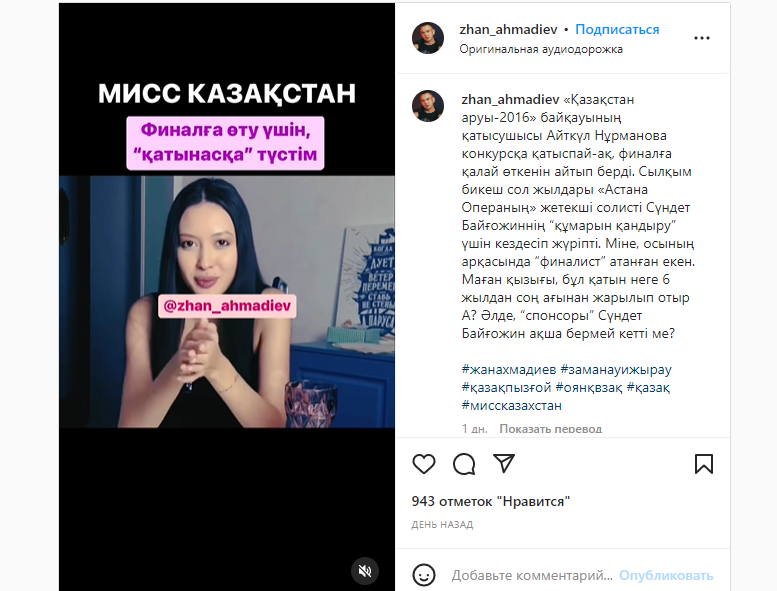This screenshot has height=591, width=777.
Task: Open comments via the speech bubble icon
Action: click(x=464, y=464)
